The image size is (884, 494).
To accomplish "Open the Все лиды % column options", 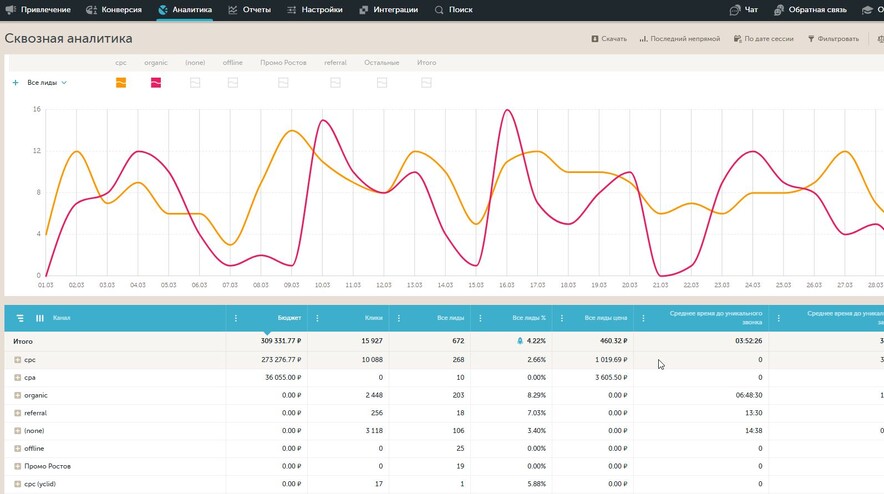I will coord(480,318).
